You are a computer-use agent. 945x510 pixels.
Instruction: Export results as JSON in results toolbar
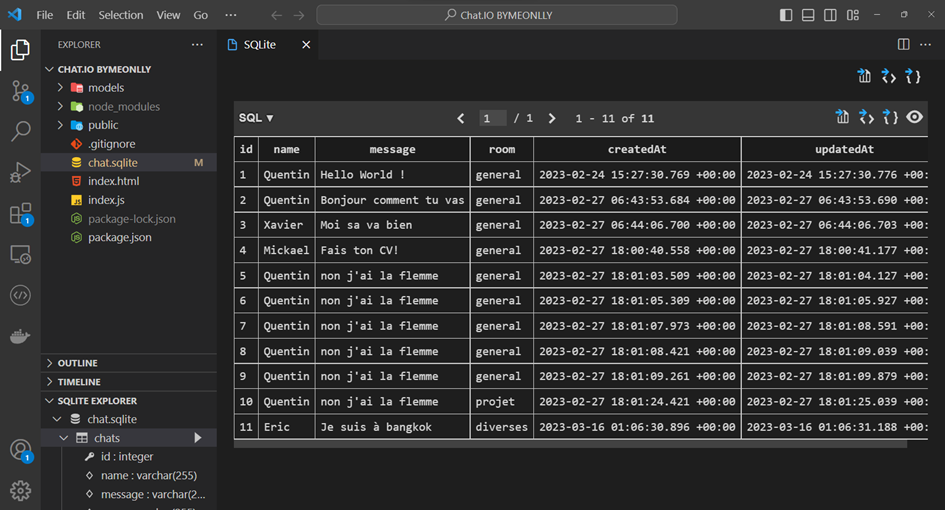pyautogui.click(x=891, y=117)
